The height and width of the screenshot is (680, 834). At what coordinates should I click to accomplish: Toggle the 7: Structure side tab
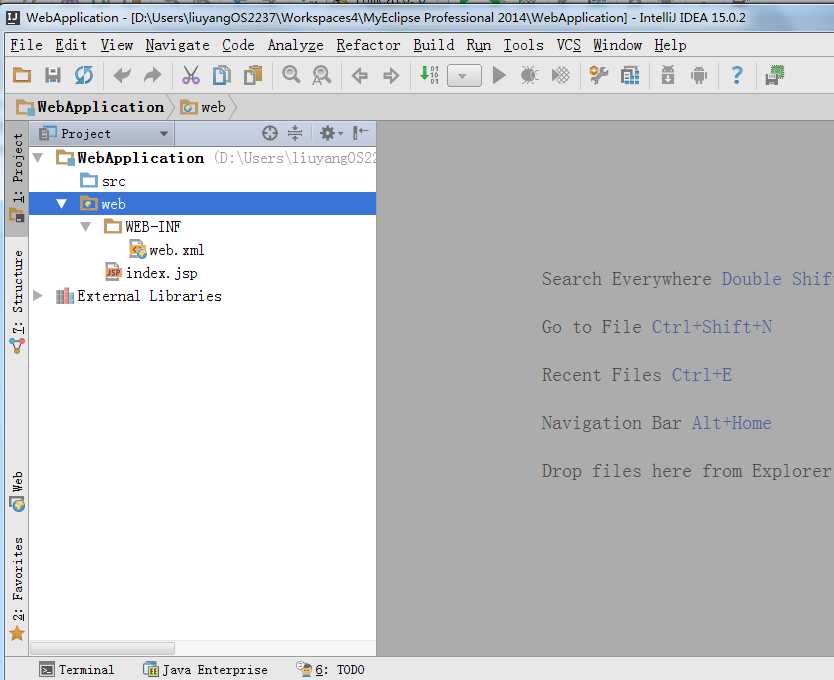click(18, 301)
